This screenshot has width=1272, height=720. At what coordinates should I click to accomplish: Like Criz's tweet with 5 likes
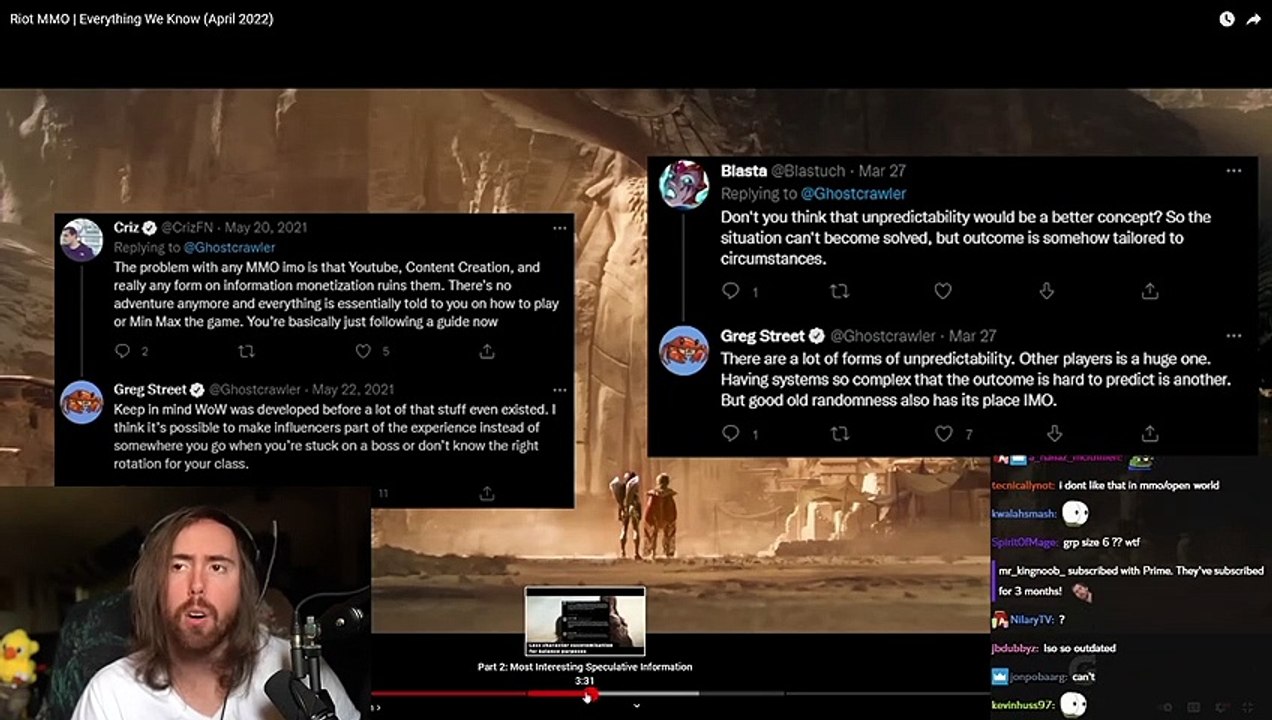click(364, 351)
